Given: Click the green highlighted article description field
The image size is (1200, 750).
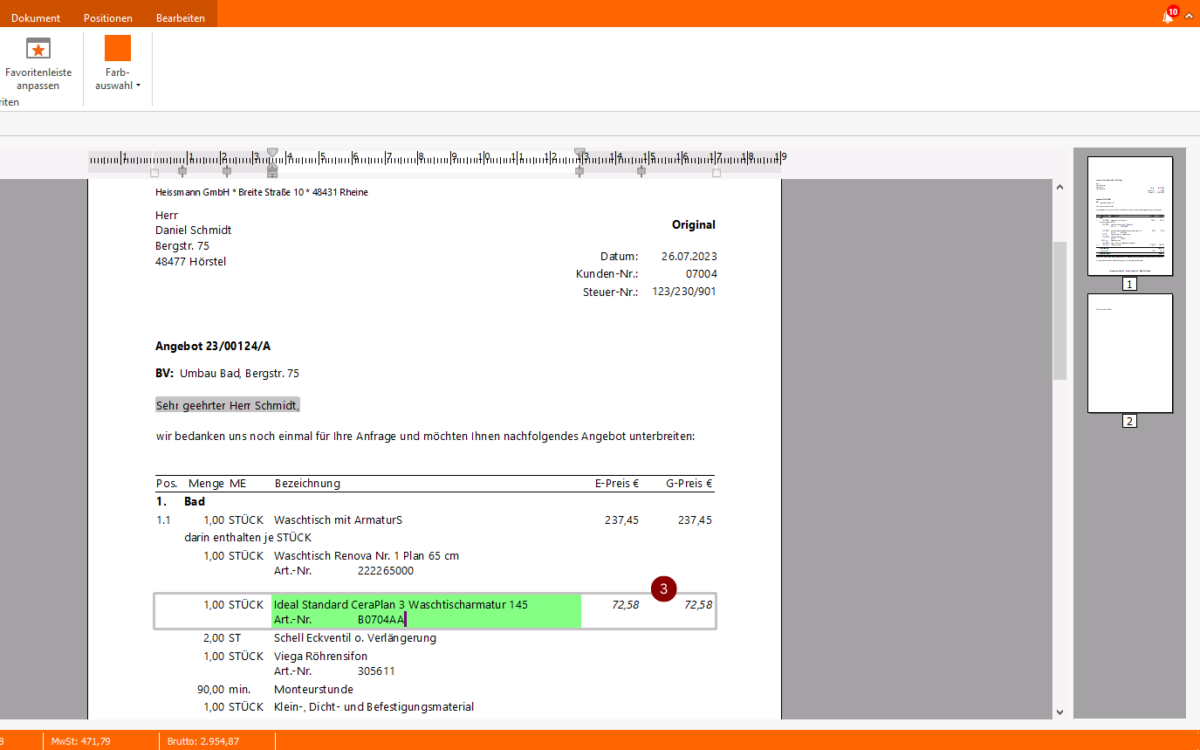Looking at the screenshot, I should (x=424, y=610).
